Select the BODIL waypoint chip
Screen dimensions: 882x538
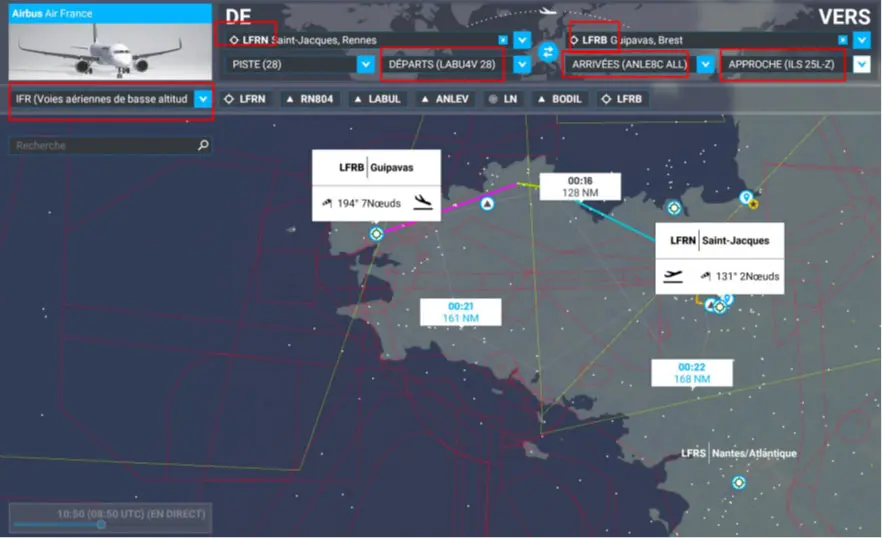click(560, 99)
